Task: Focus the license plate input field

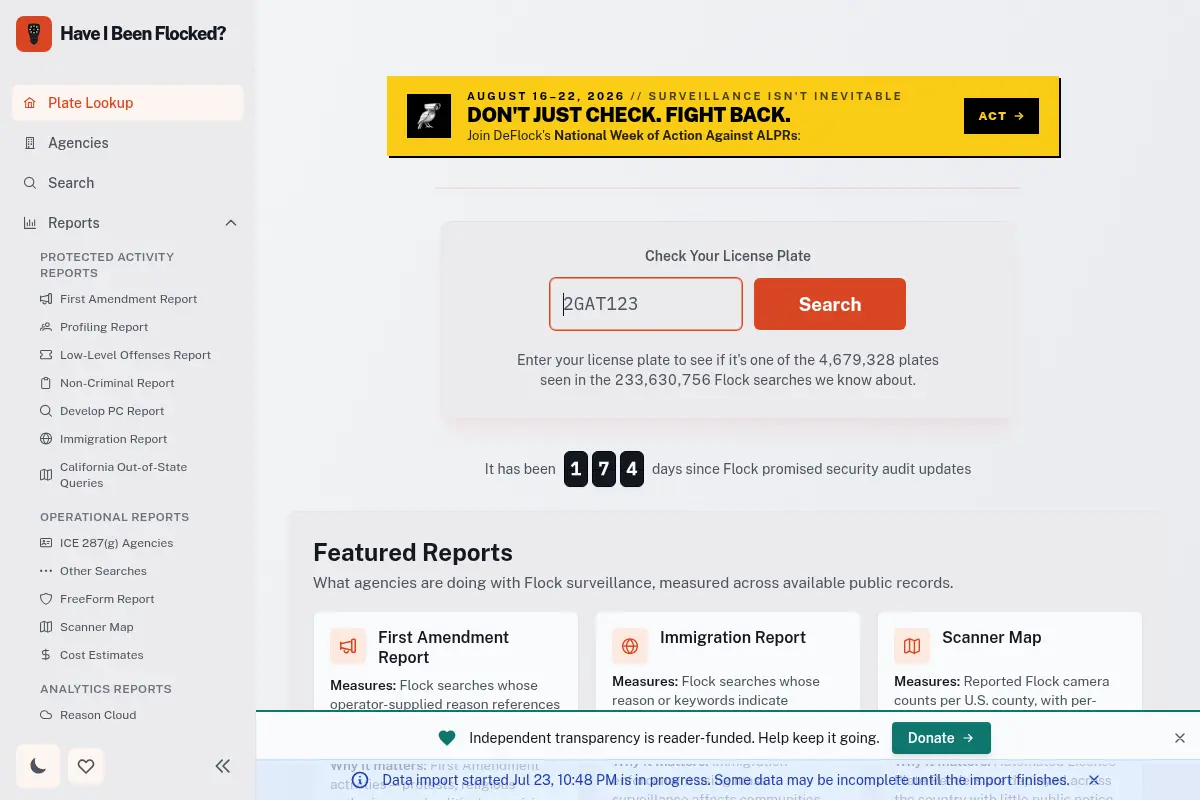Action: [646, 304]
